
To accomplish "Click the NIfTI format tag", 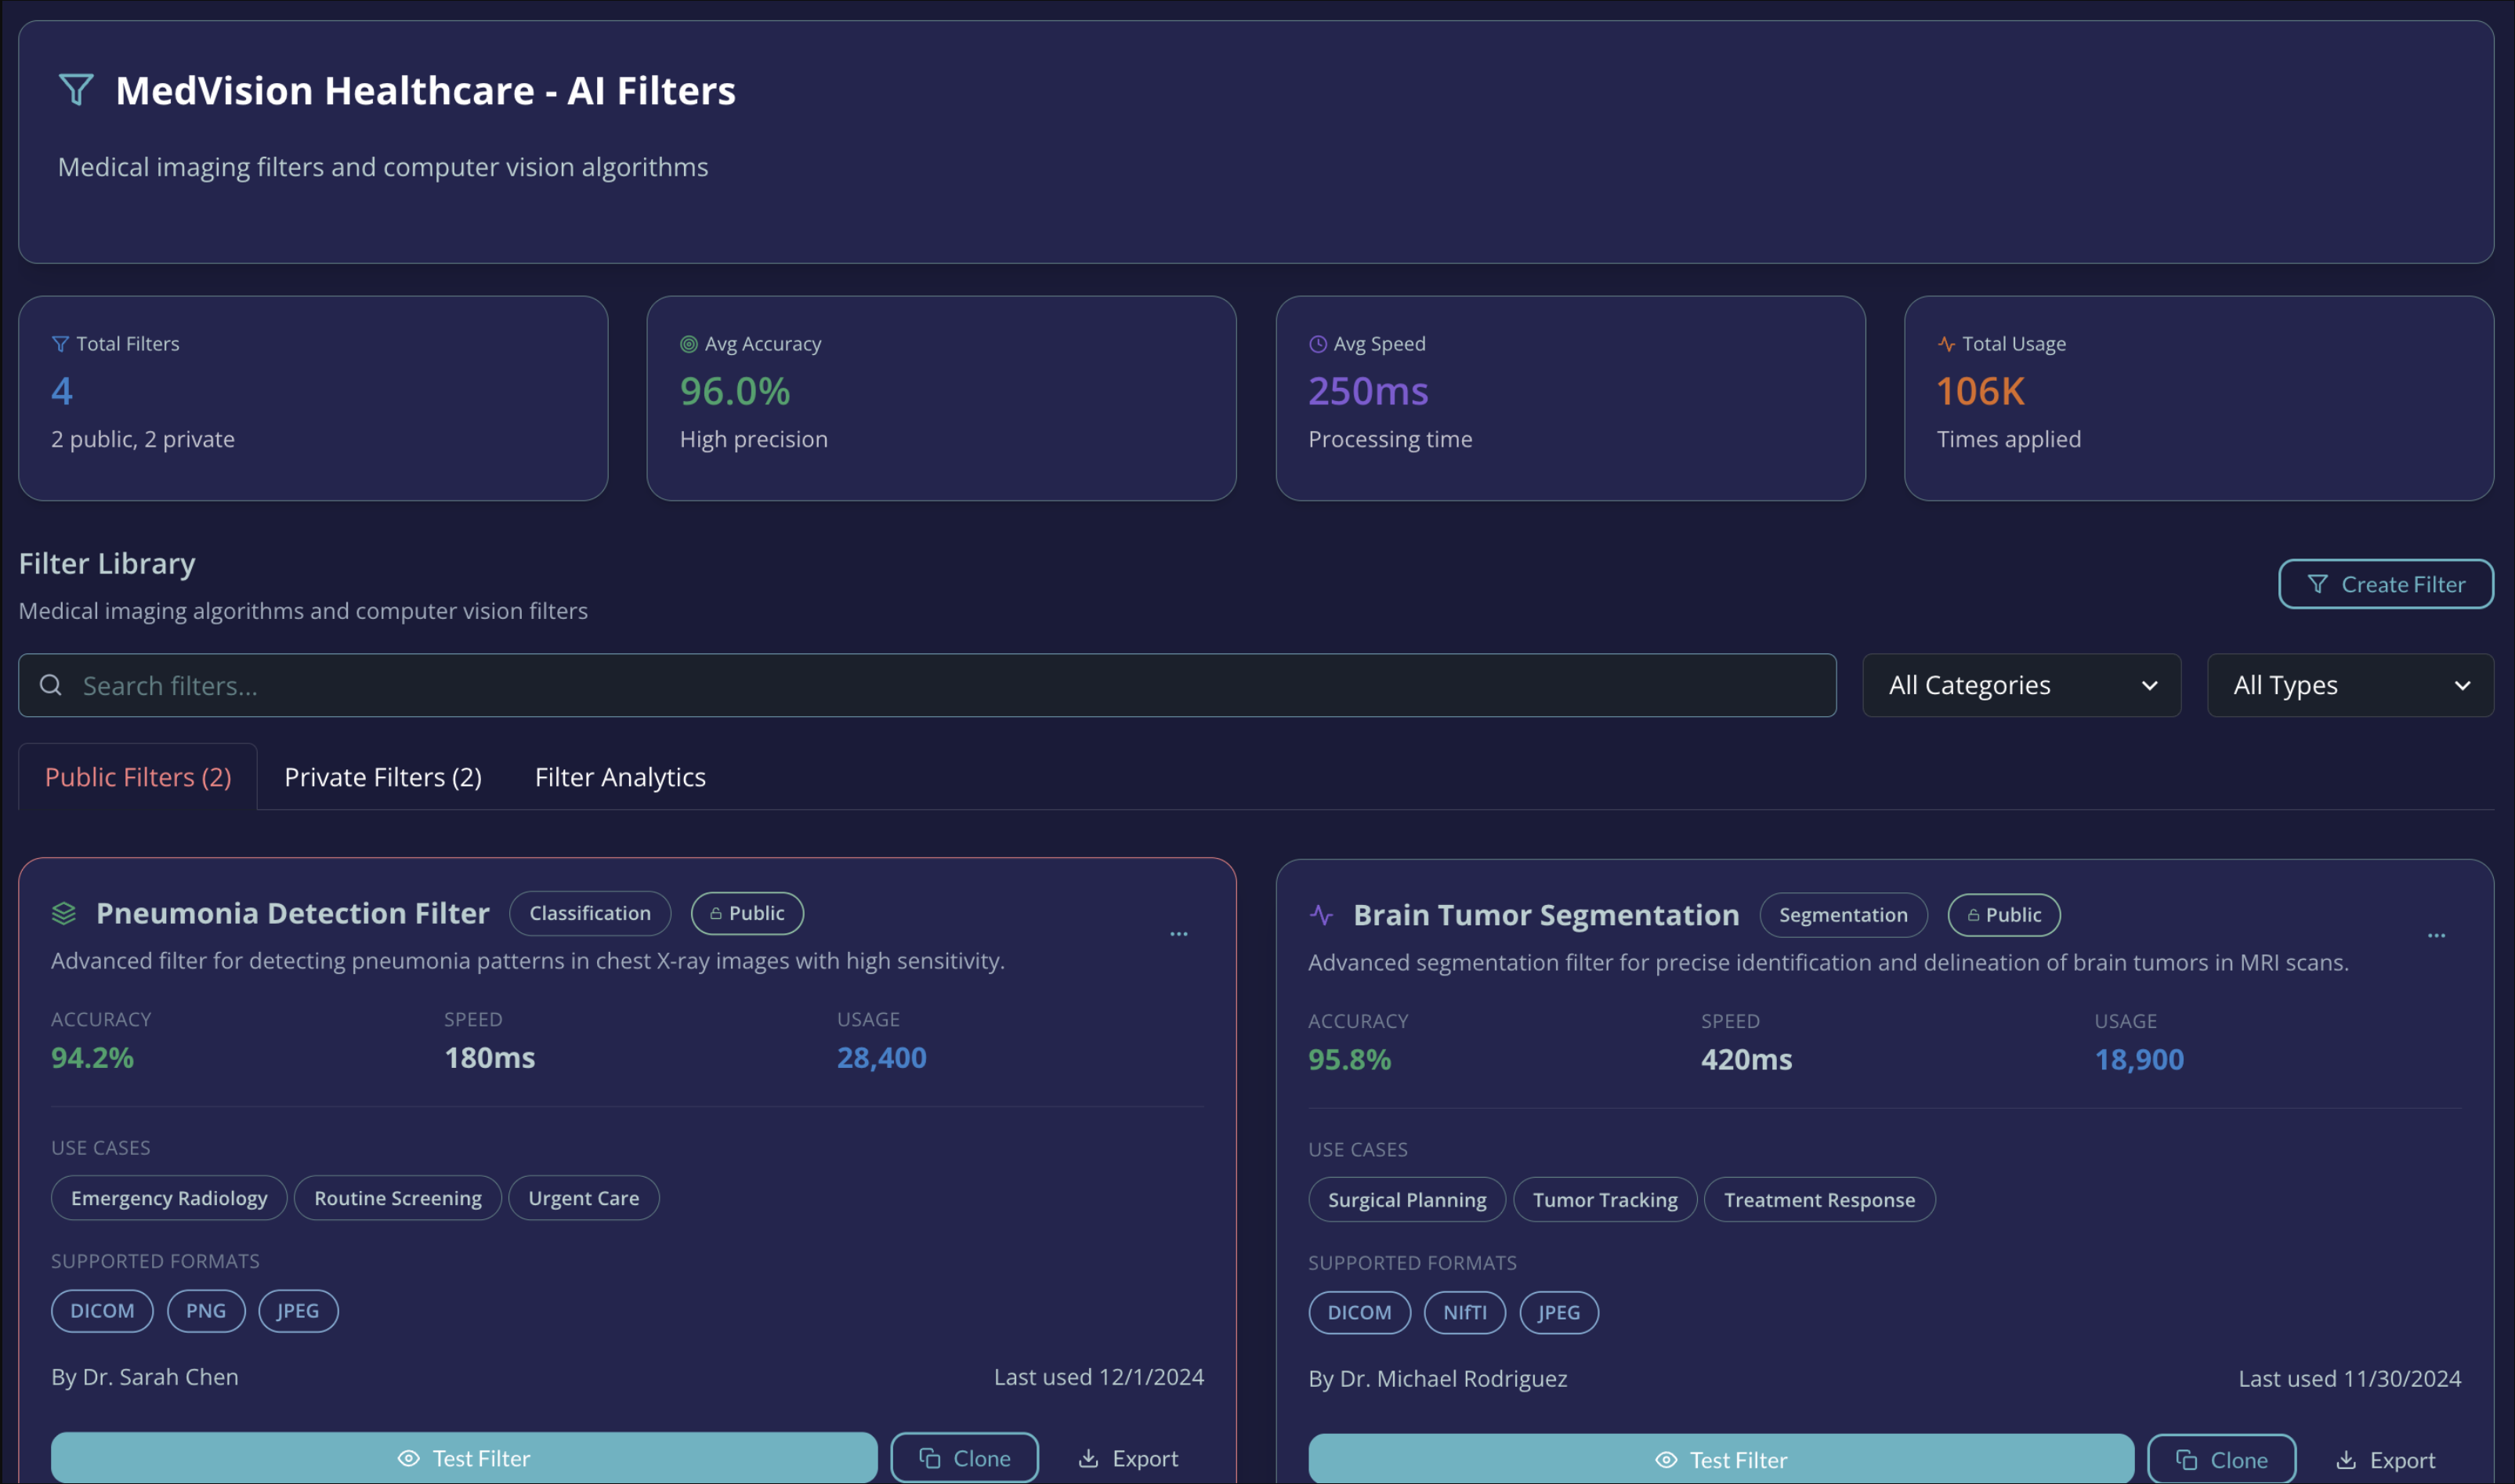I will (1464, 1312).
